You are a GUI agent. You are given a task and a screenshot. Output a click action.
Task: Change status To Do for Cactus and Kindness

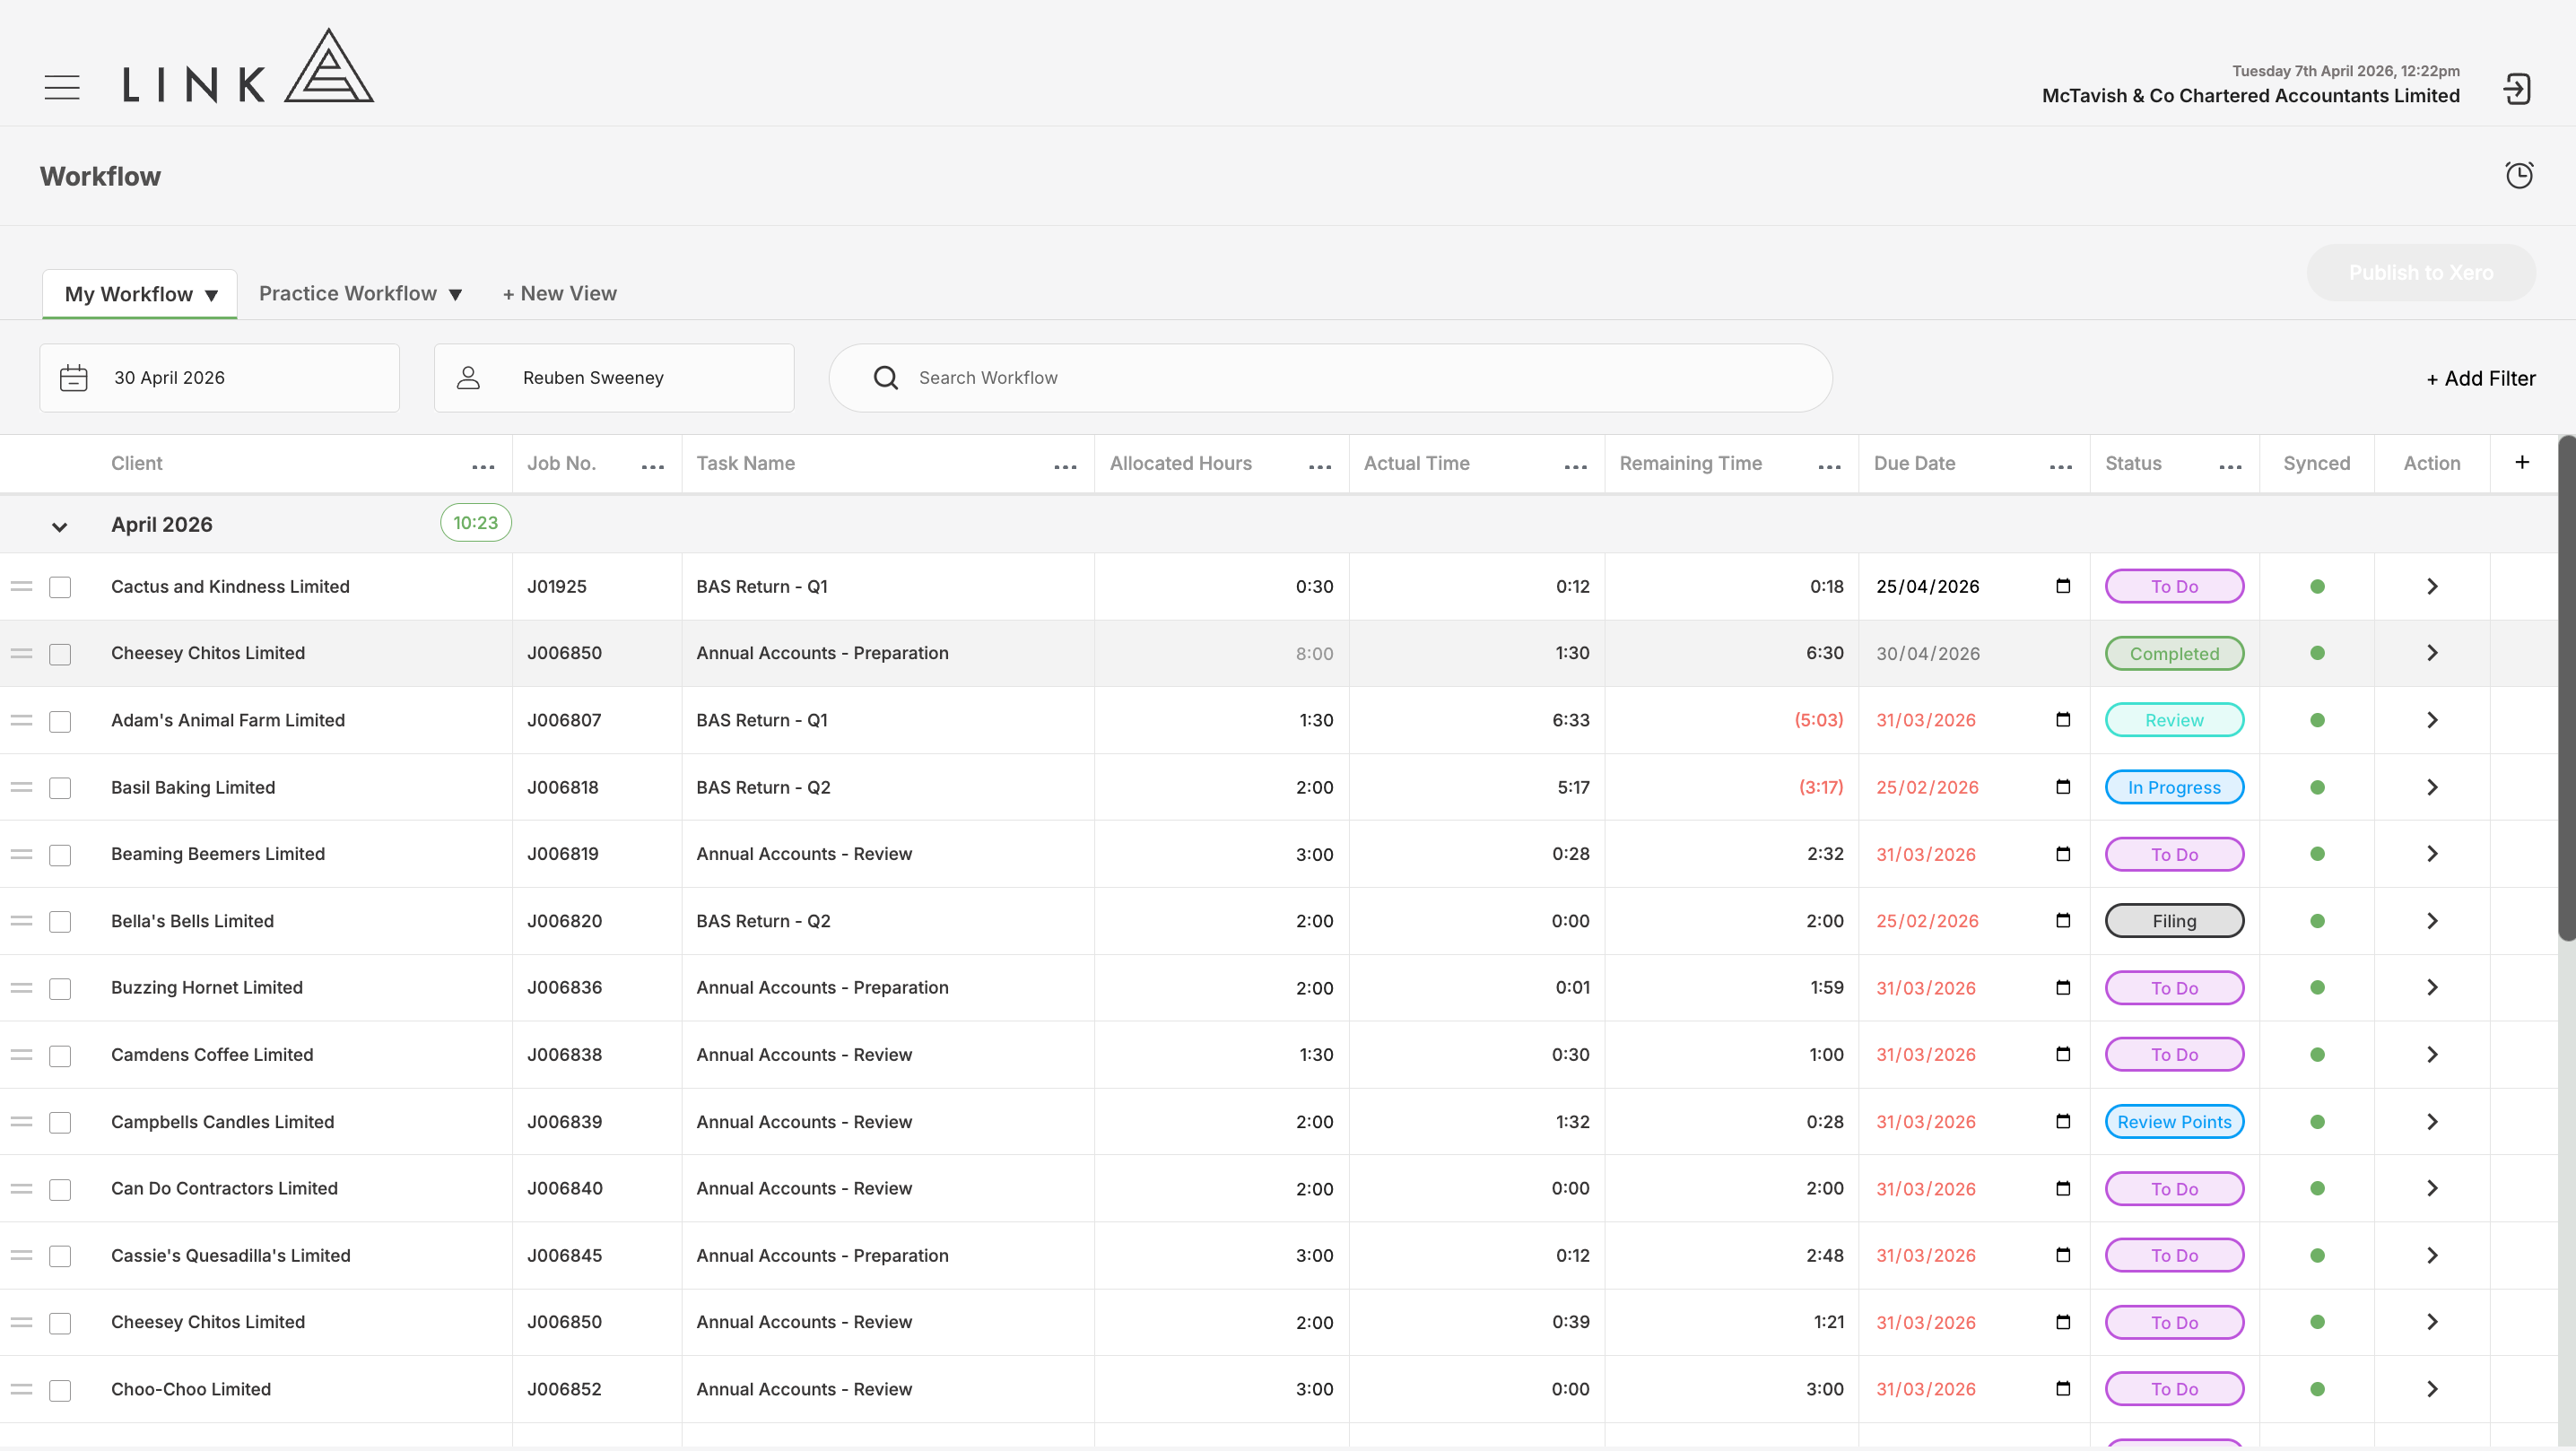2174,587
